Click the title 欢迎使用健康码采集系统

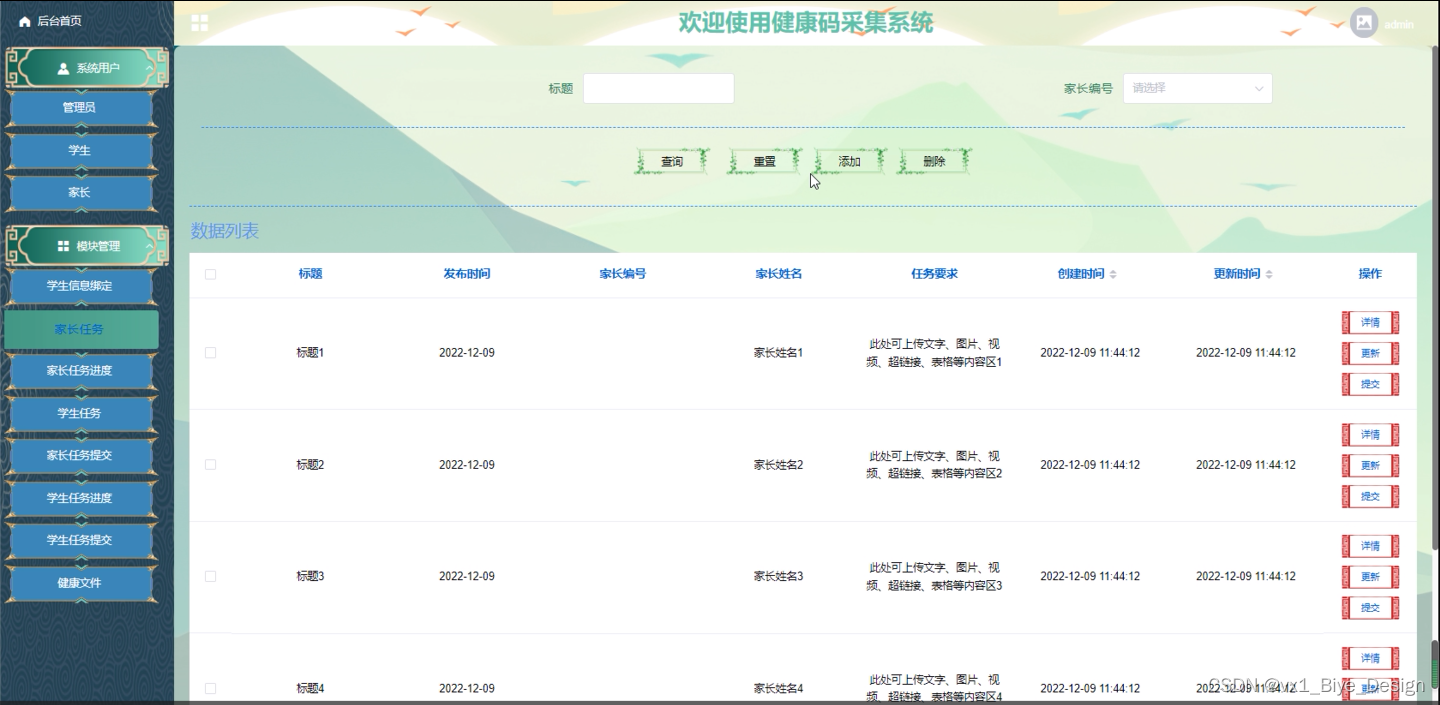coord(806,22)
